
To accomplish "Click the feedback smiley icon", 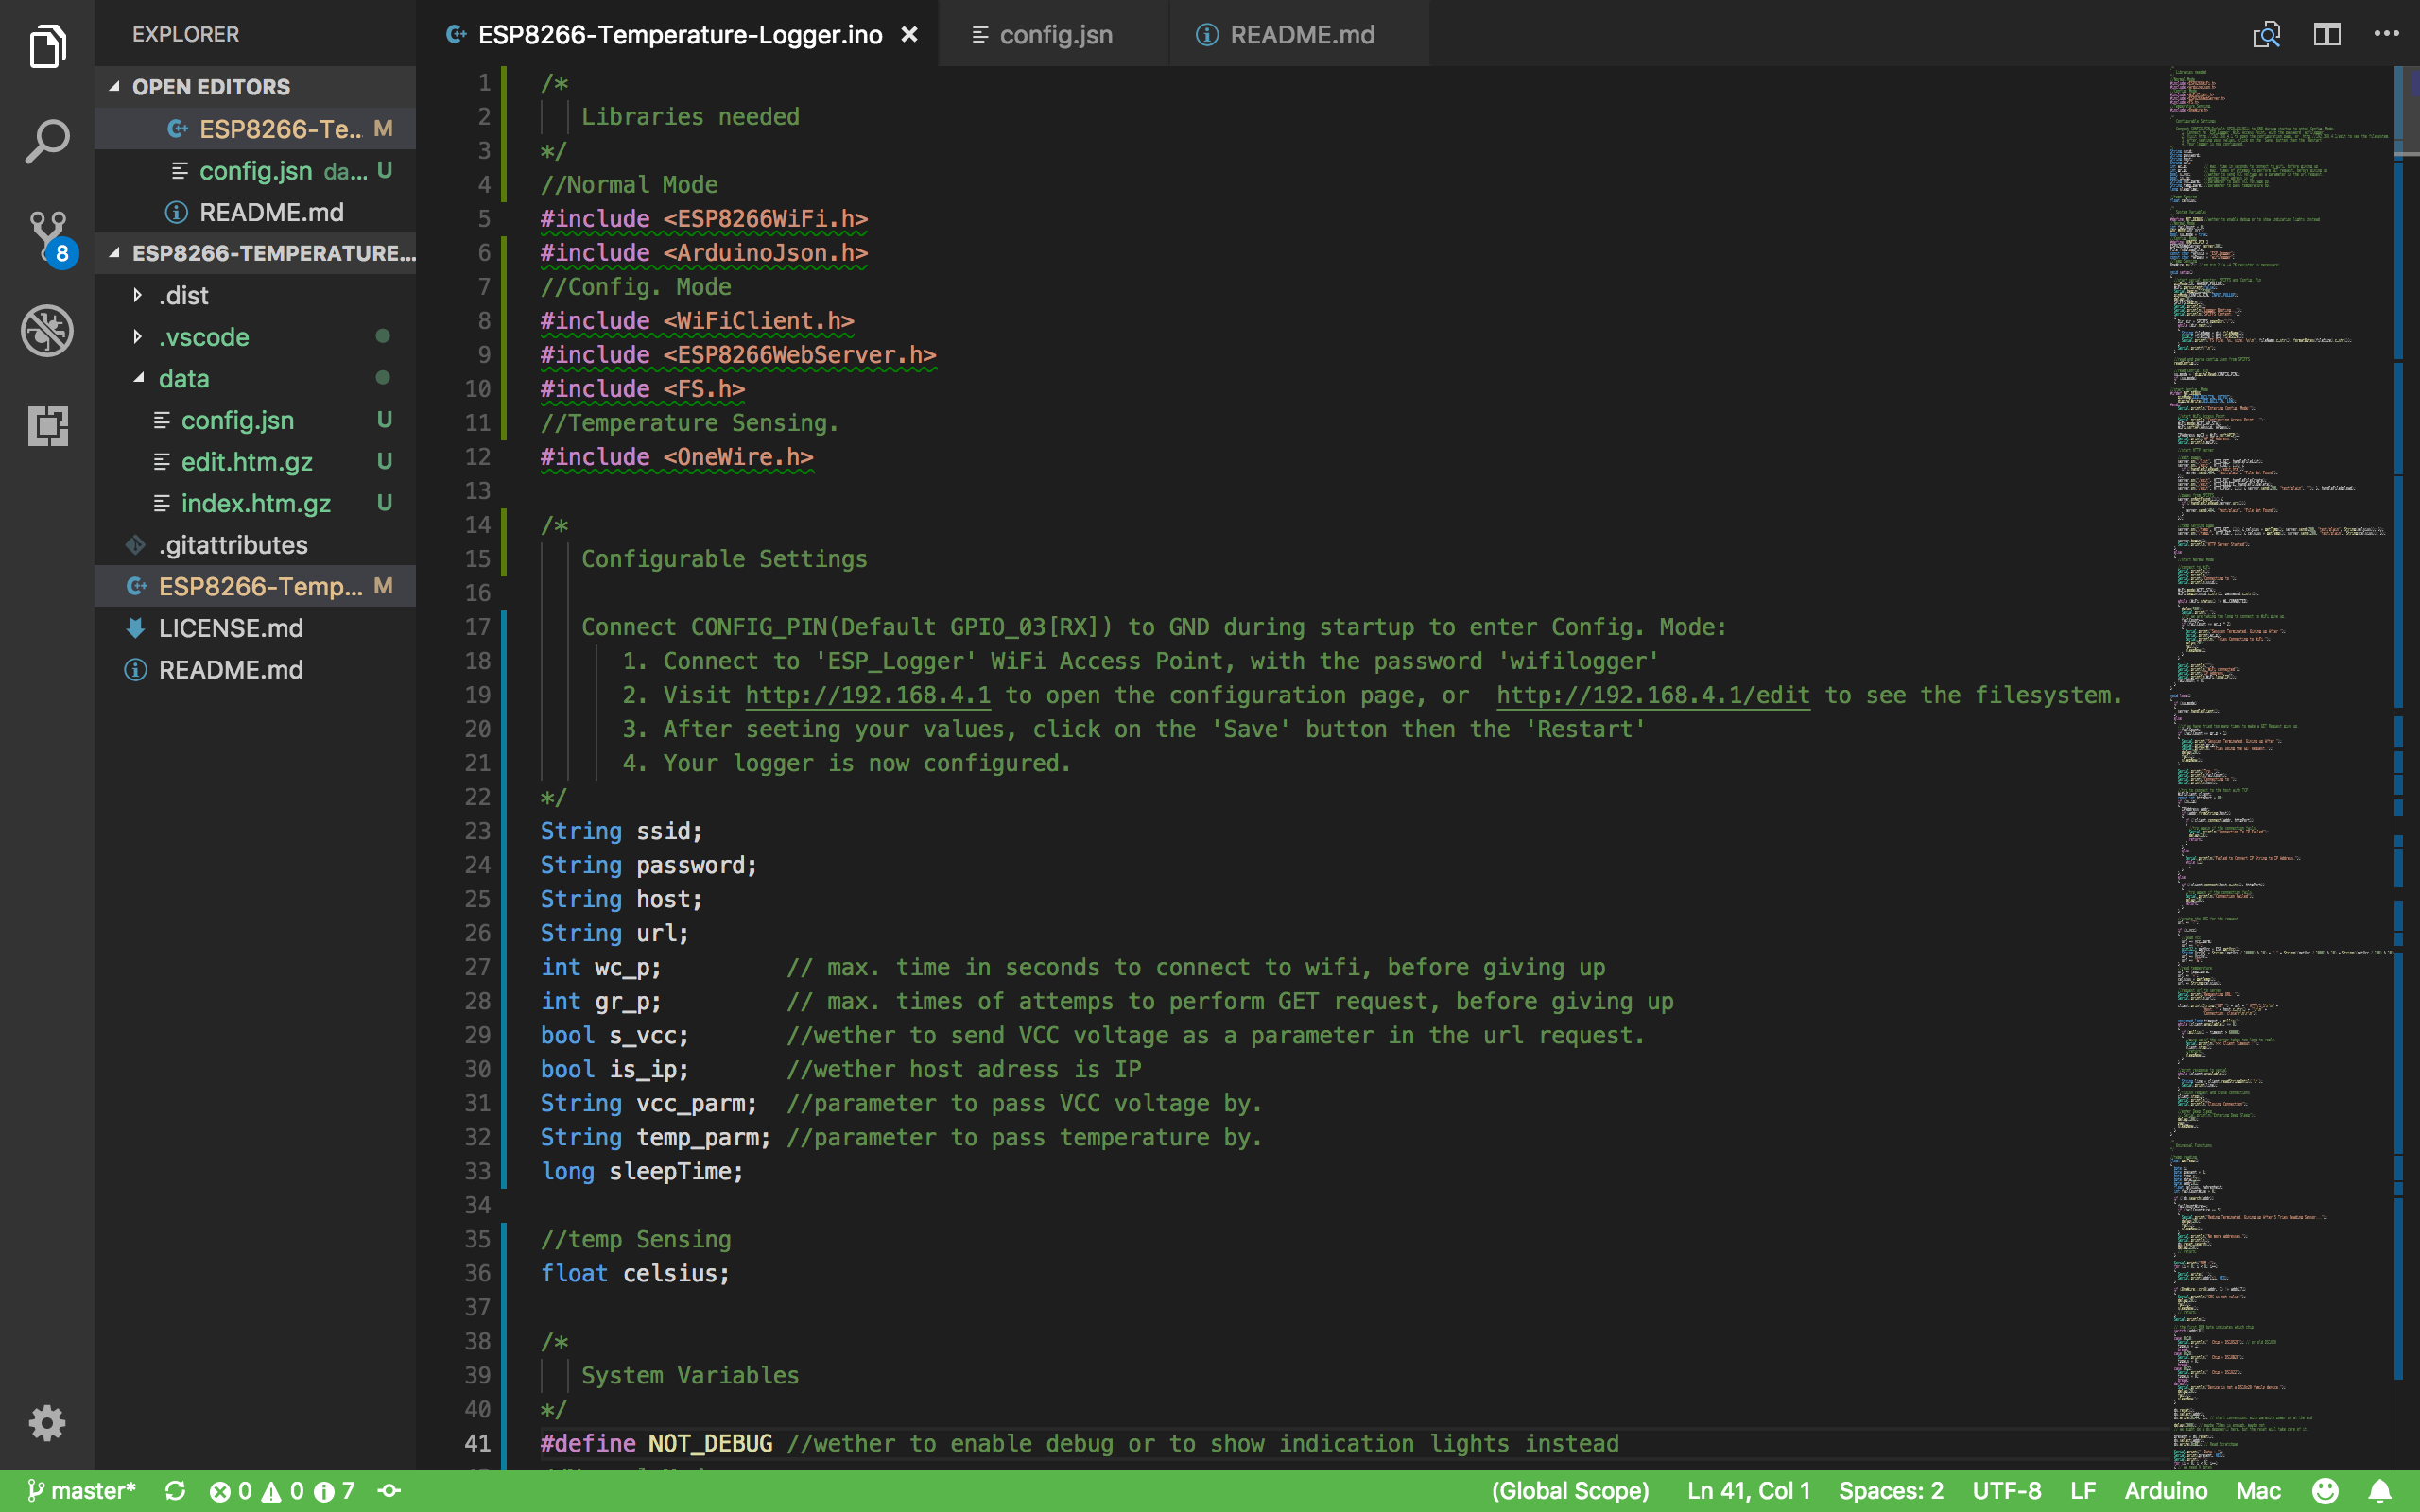I will point(2326,1491).
